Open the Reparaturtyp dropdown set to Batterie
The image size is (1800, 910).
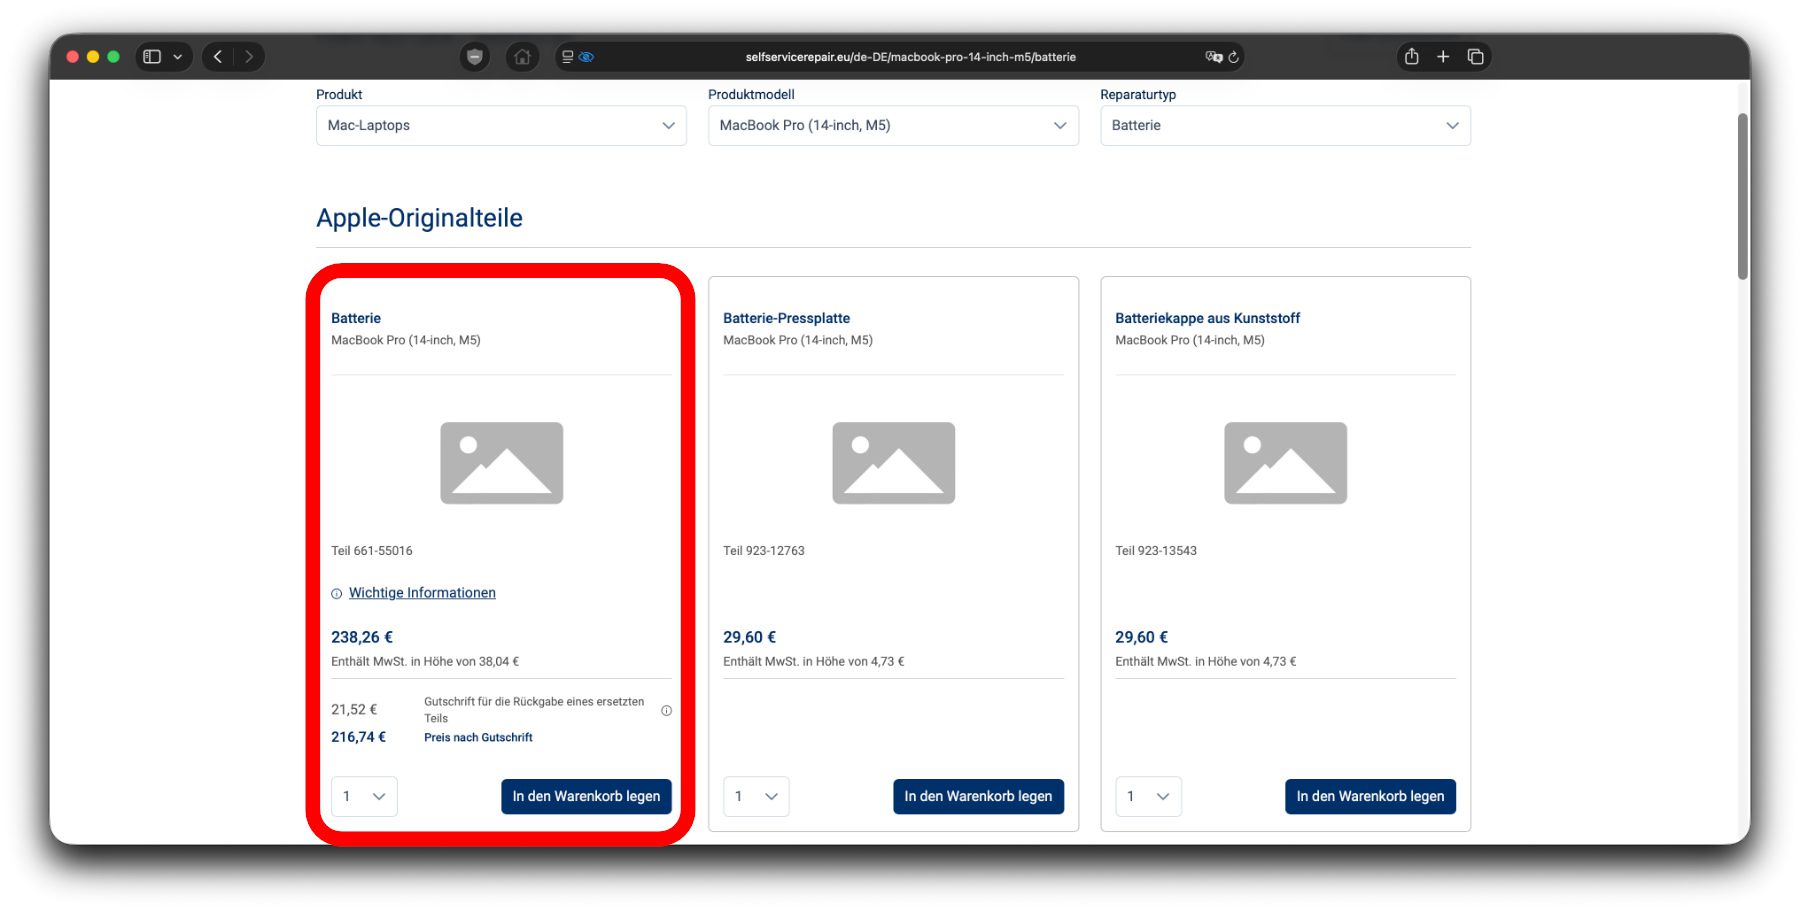(1285, 126)
